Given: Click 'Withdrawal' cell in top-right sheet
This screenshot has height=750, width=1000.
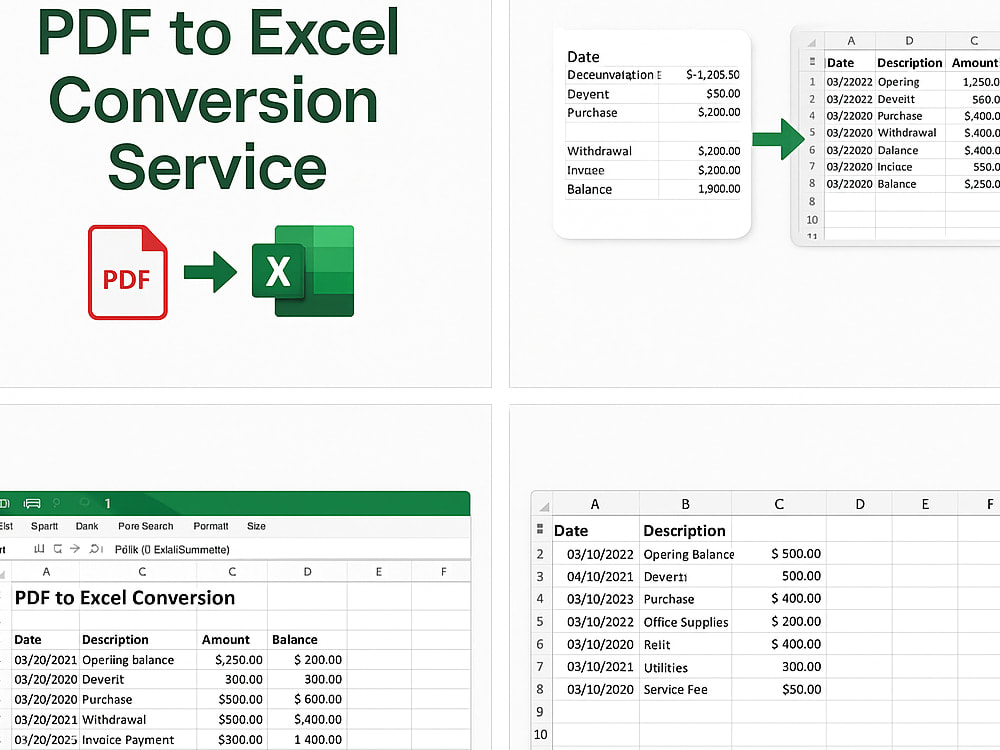Looking at the screenshot, I should click(x=907, y=133).
